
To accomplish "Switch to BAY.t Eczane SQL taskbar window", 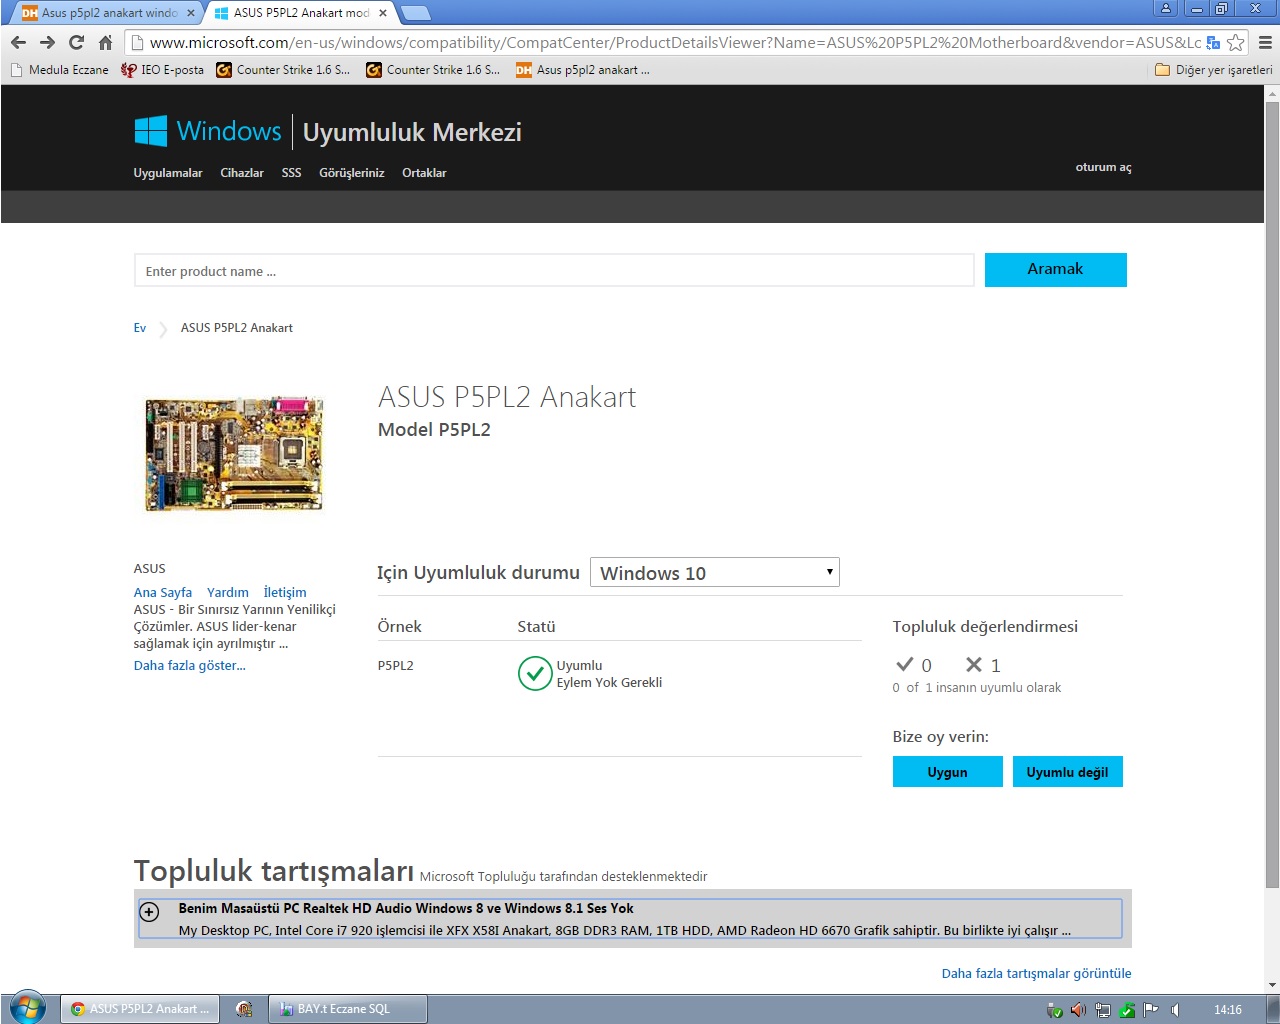I will tap(348, 1009).
